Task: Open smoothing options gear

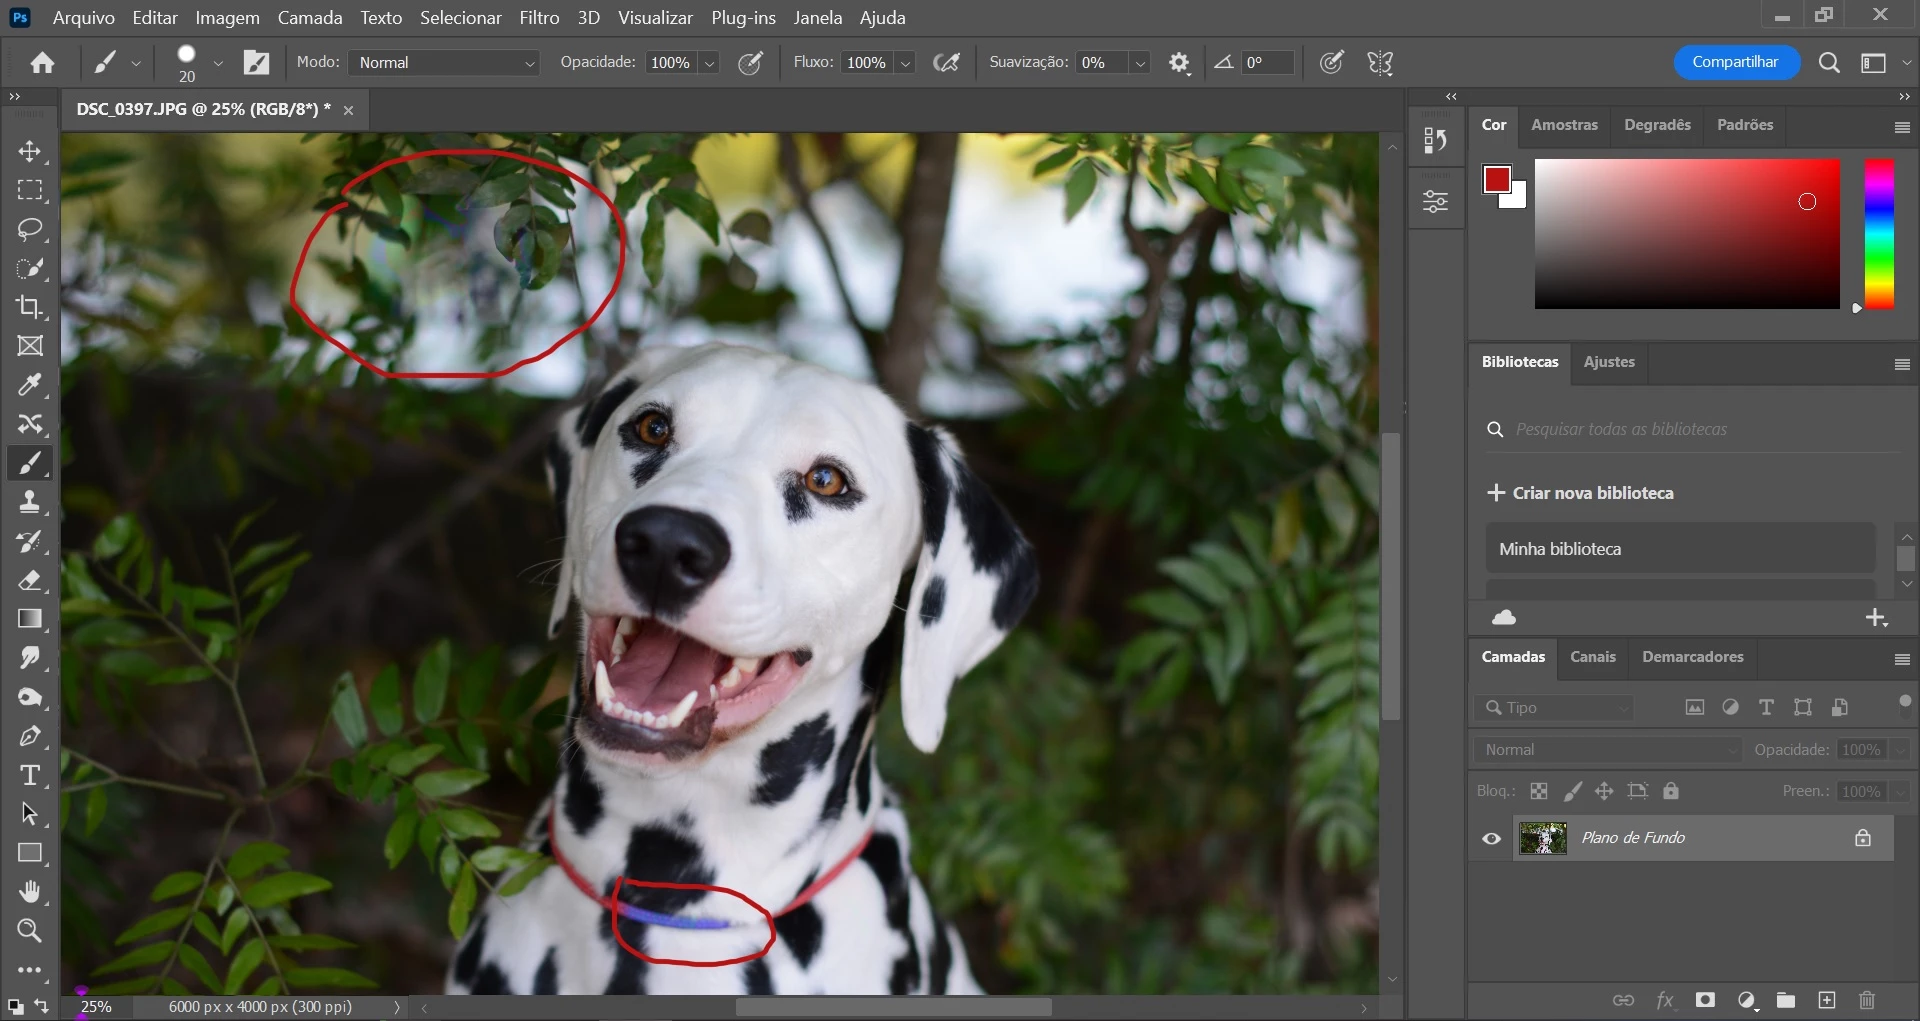Action: (x=1180, y=63)
